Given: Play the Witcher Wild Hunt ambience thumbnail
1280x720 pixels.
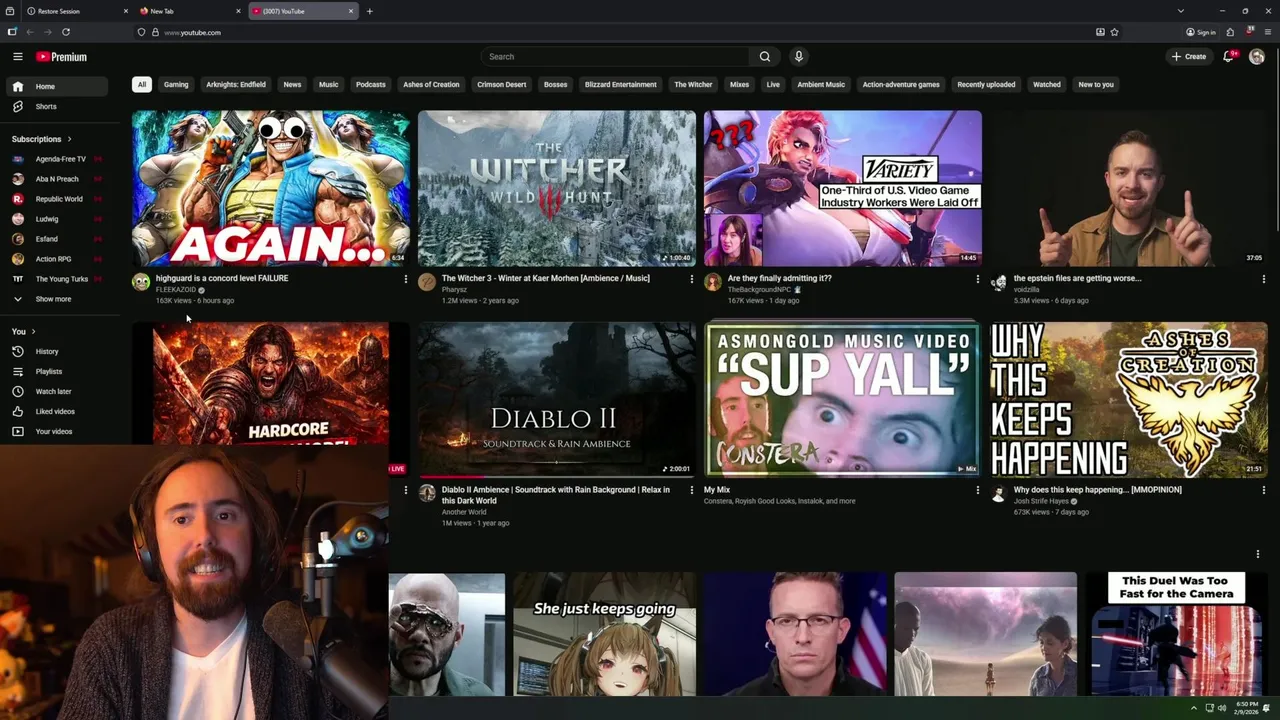Looking at the screenshot, I should 557,188.
